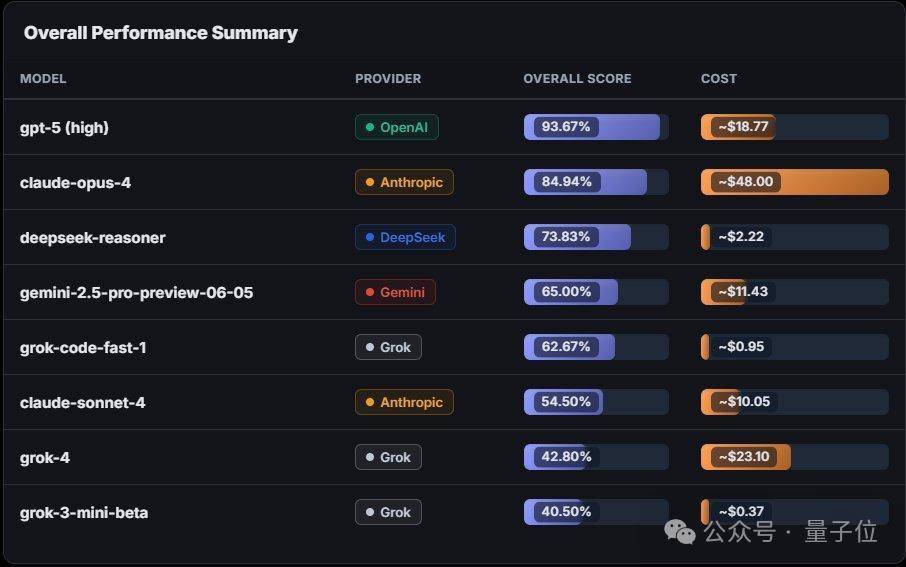Viewport: 906px width, 567px height.
Task: Sort by the OVERALL SCORE column header
Action: point(577,79)
